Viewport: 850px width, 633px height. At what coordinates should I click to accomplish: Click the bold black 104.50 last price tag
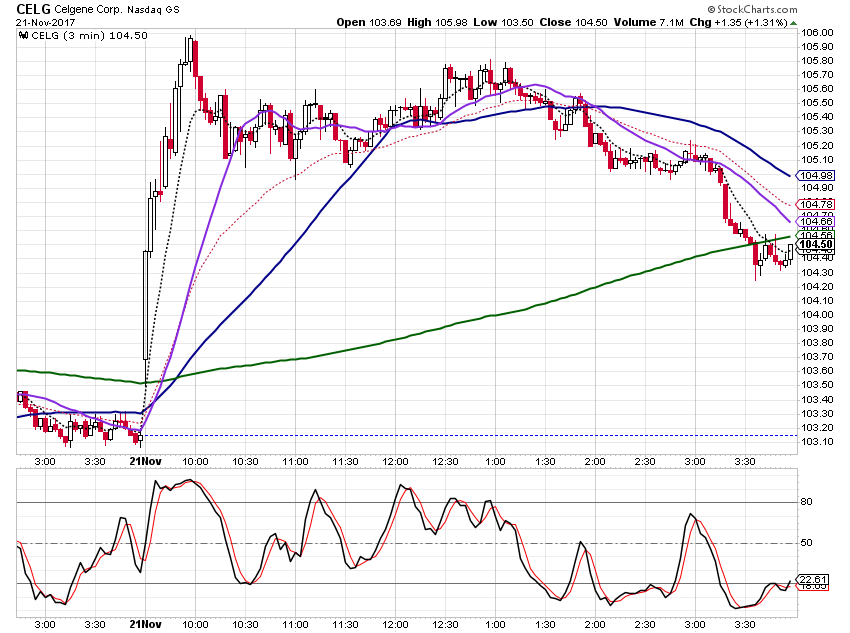coord(816,244)
